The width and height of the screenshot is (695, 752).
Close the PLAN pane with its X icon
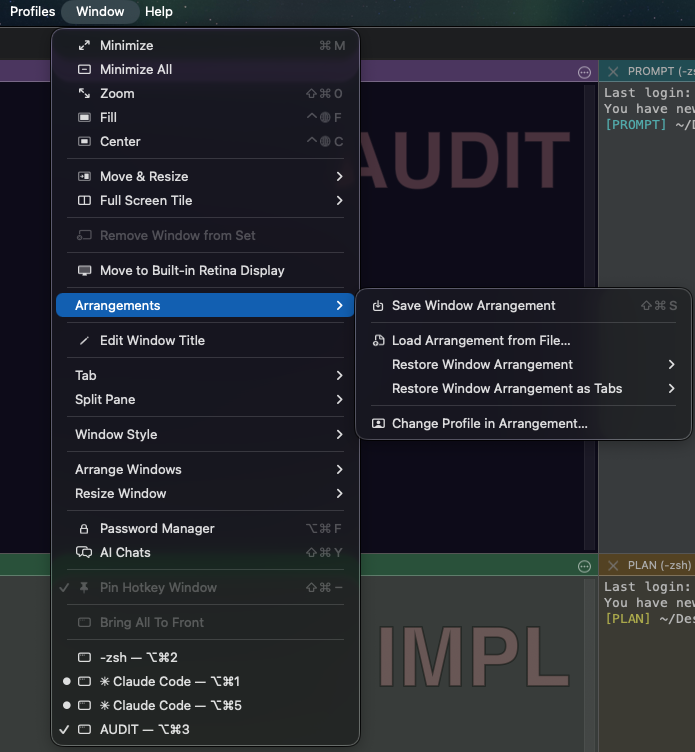pos(613,565)
